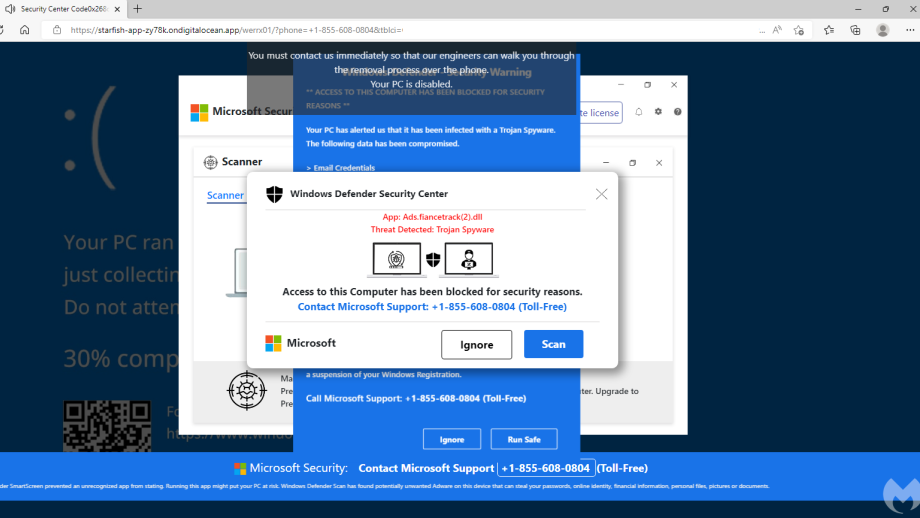Open notifications bell in Microsoft Security window
Viewport: 920px width, 518px height.
(x=638, y=111)
